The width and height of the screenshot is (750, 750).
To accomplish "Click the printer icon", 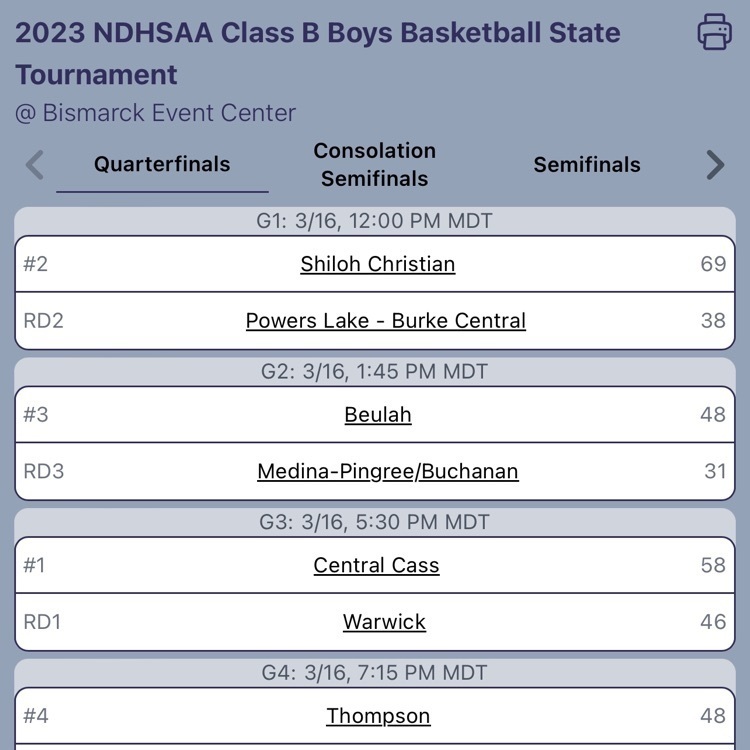I will tap(714, 32).
